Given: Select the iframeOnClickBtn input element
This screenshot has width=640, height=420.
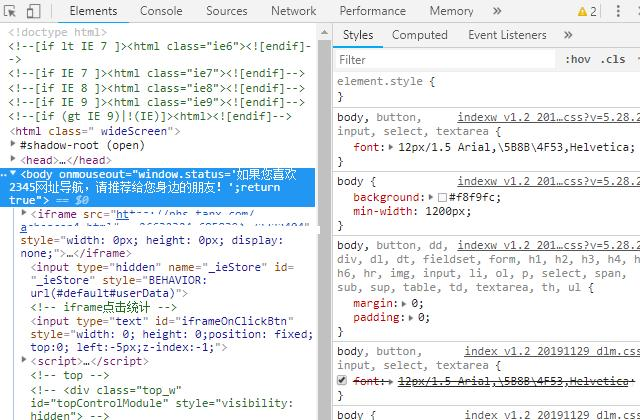Looking at the screenshot, I should point(171,334).
